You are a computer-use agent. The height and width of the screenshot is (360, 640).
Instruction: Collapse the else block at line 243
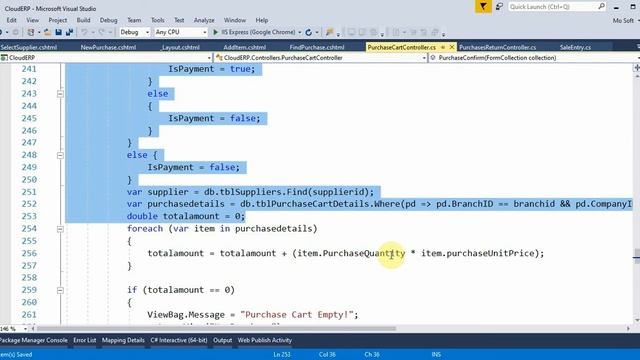point(60,94)
